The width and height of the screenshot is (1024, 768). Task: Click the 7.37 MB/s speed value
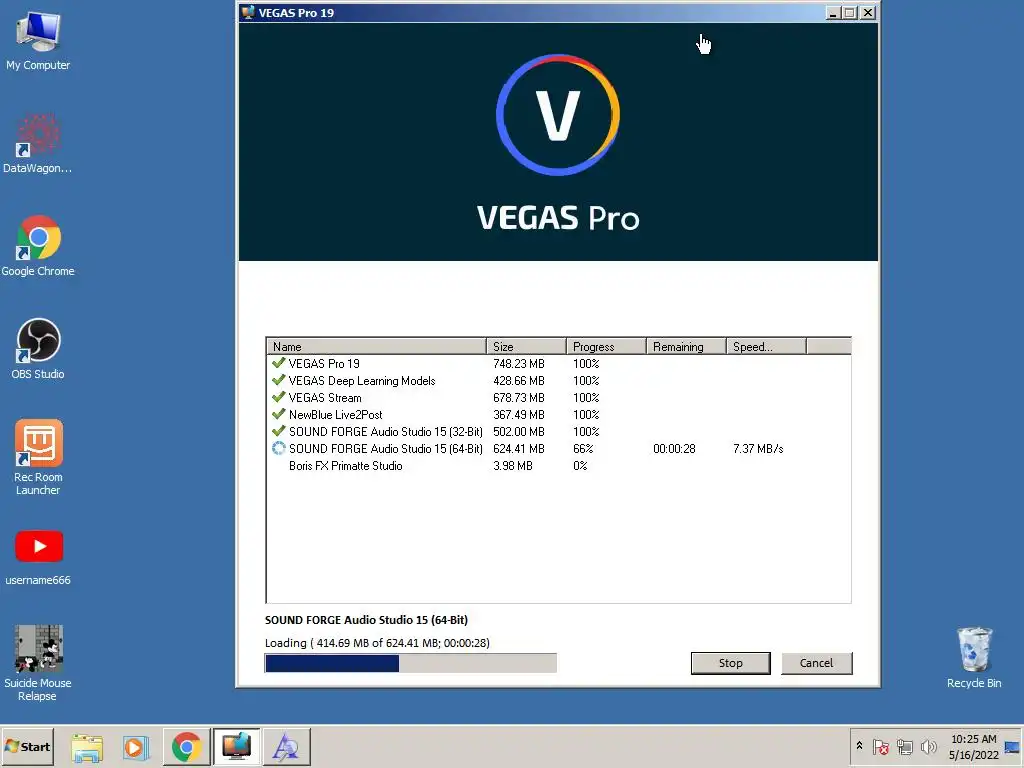758,449
